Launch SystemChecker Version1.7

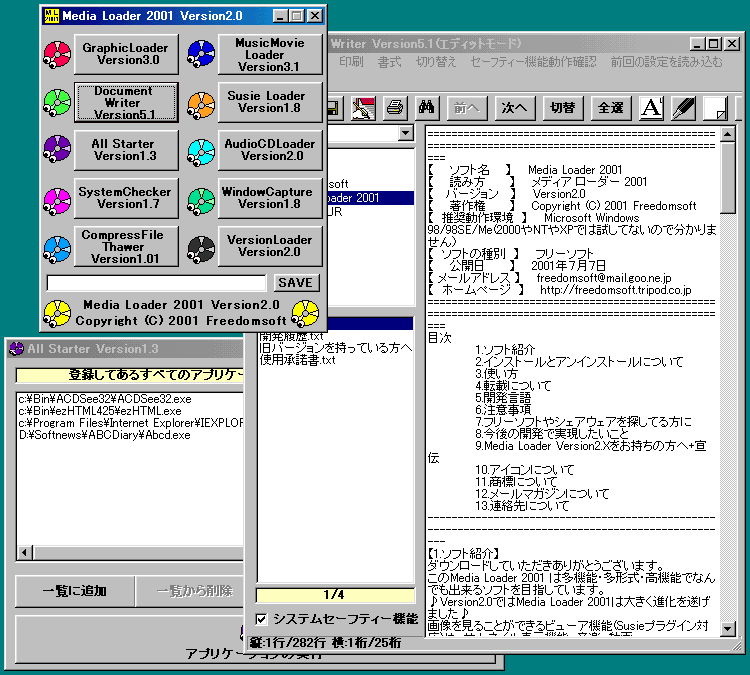[x=126, y=198]
